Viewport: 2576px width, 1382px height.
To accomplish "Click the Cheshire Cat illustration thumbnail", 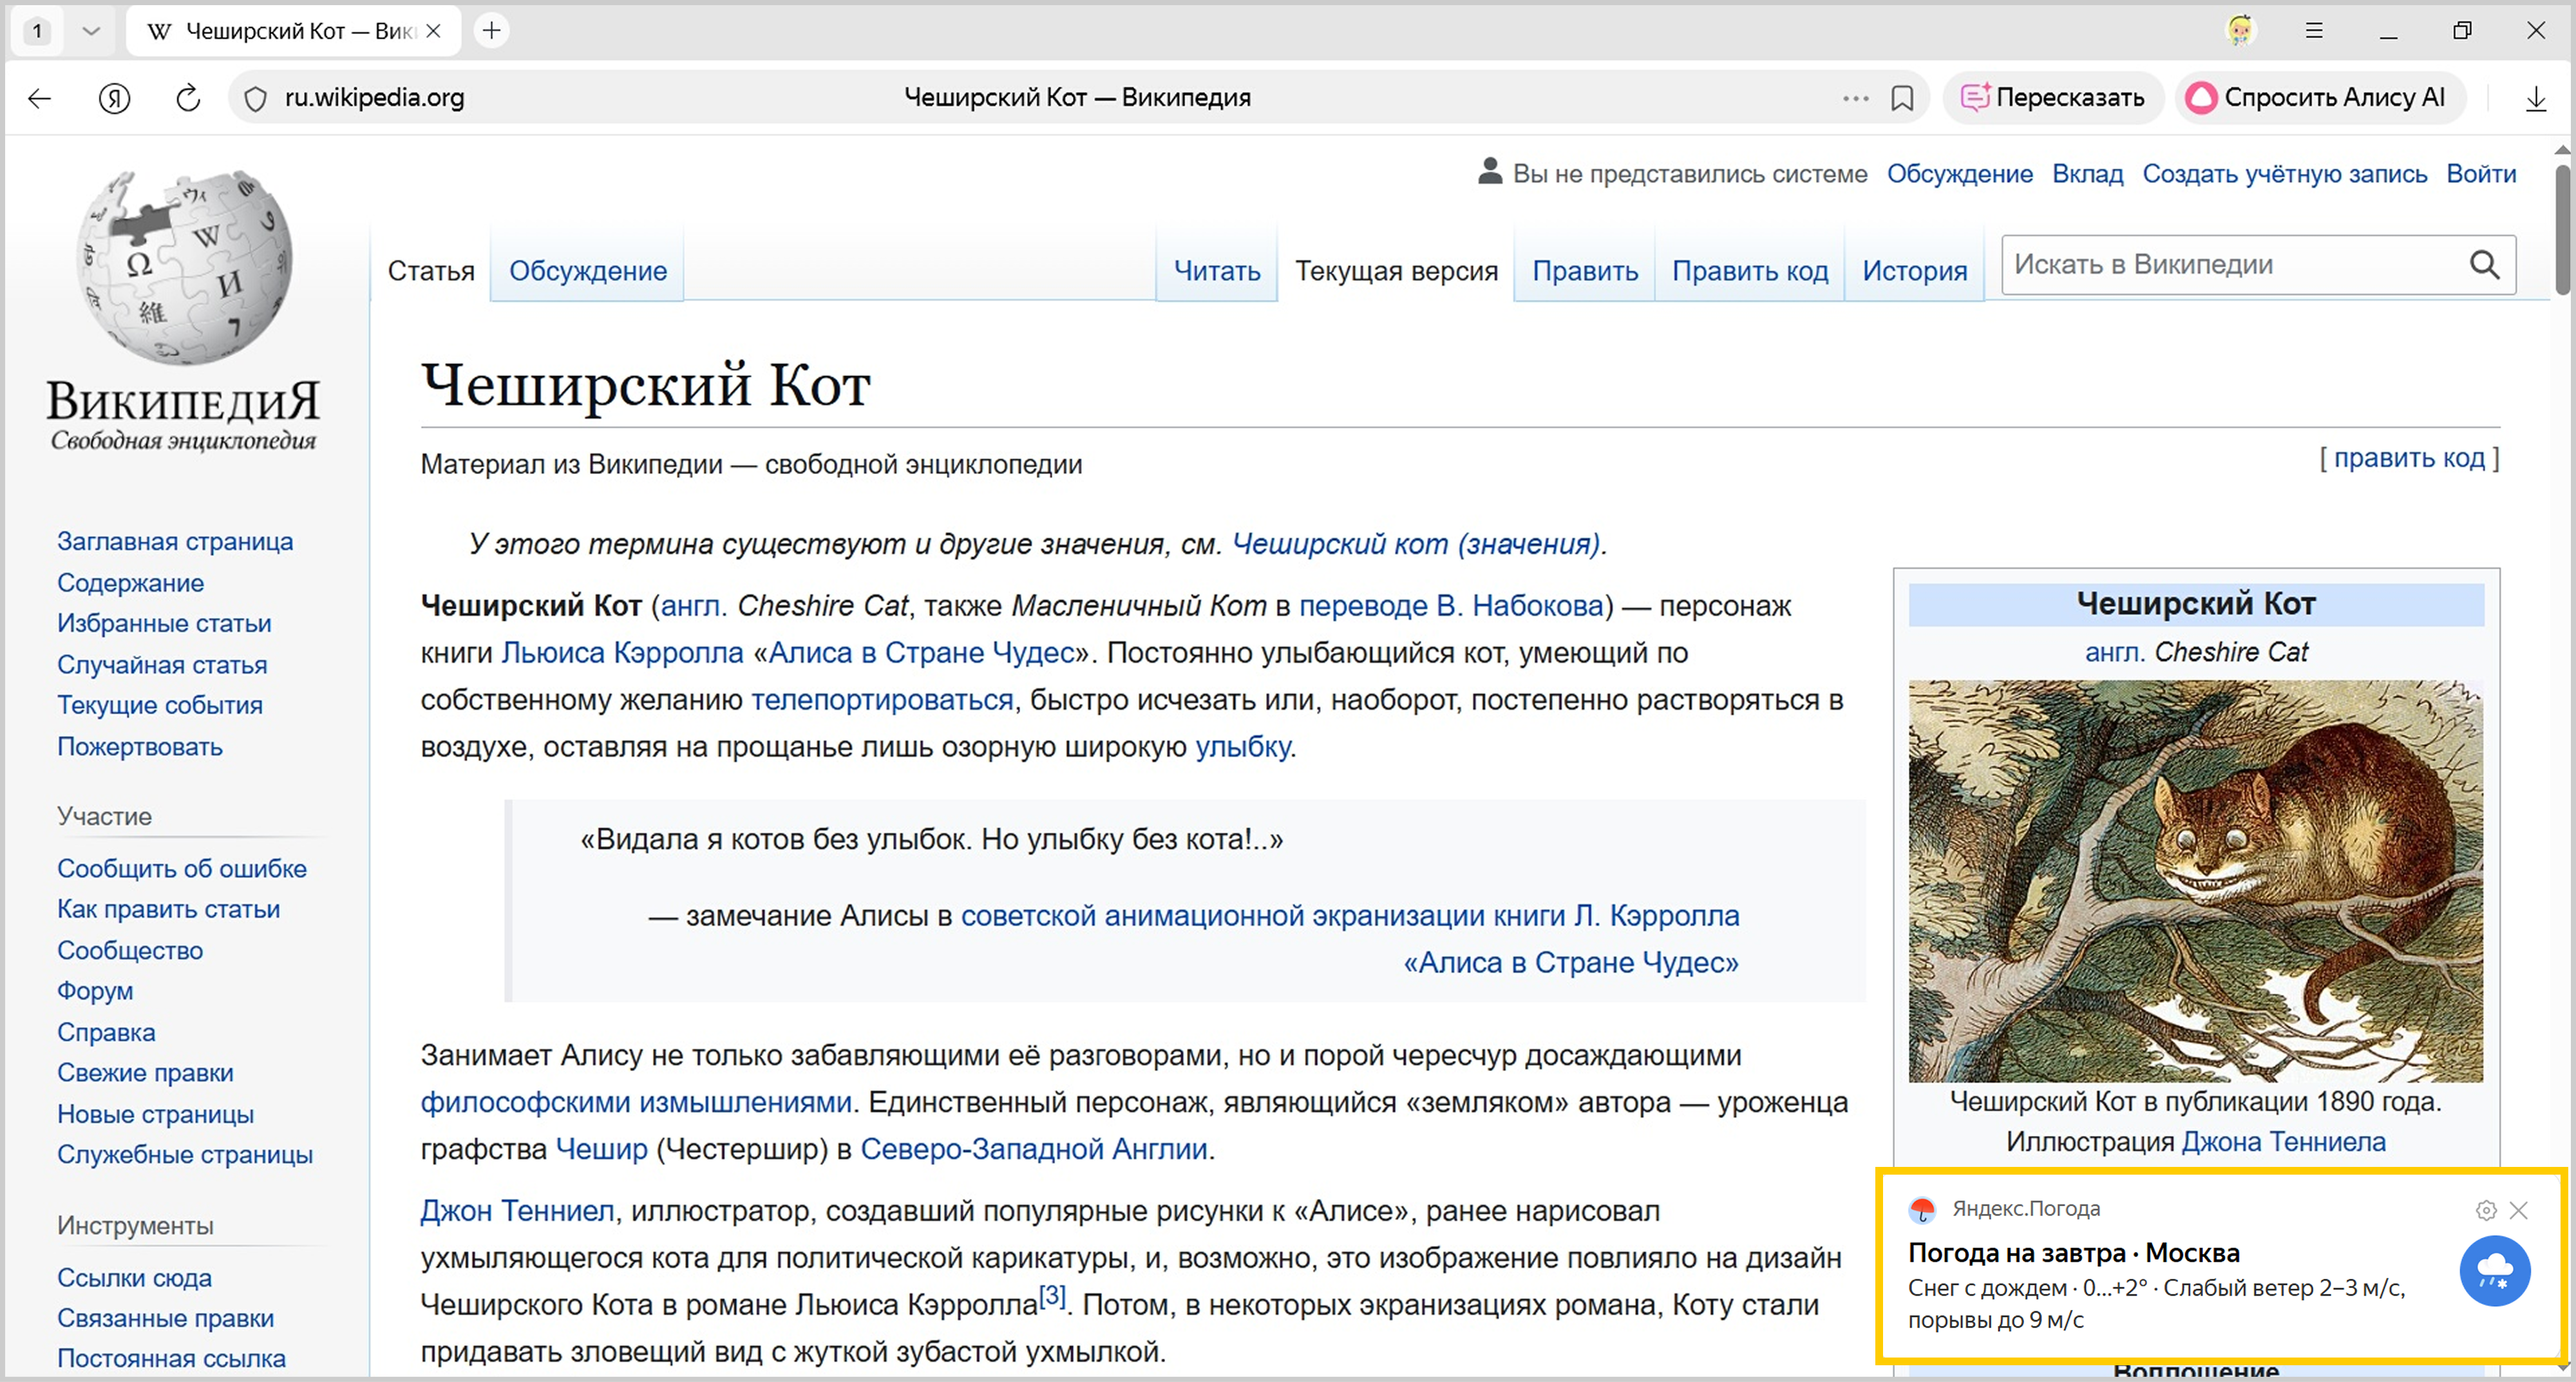I will coord(2195,881).
